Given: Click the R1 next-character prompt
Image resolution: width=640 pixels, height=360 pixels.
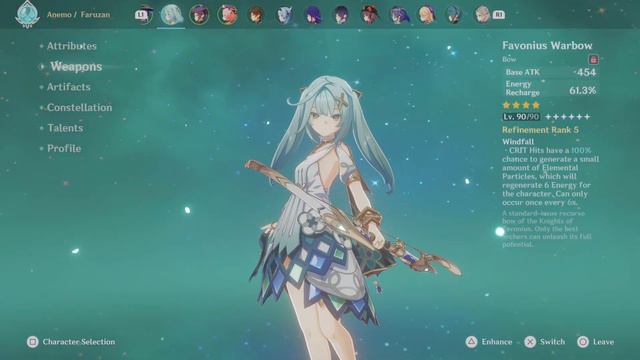Looking at the screenshot, I should pyautogui.click(x=499, y=15).
